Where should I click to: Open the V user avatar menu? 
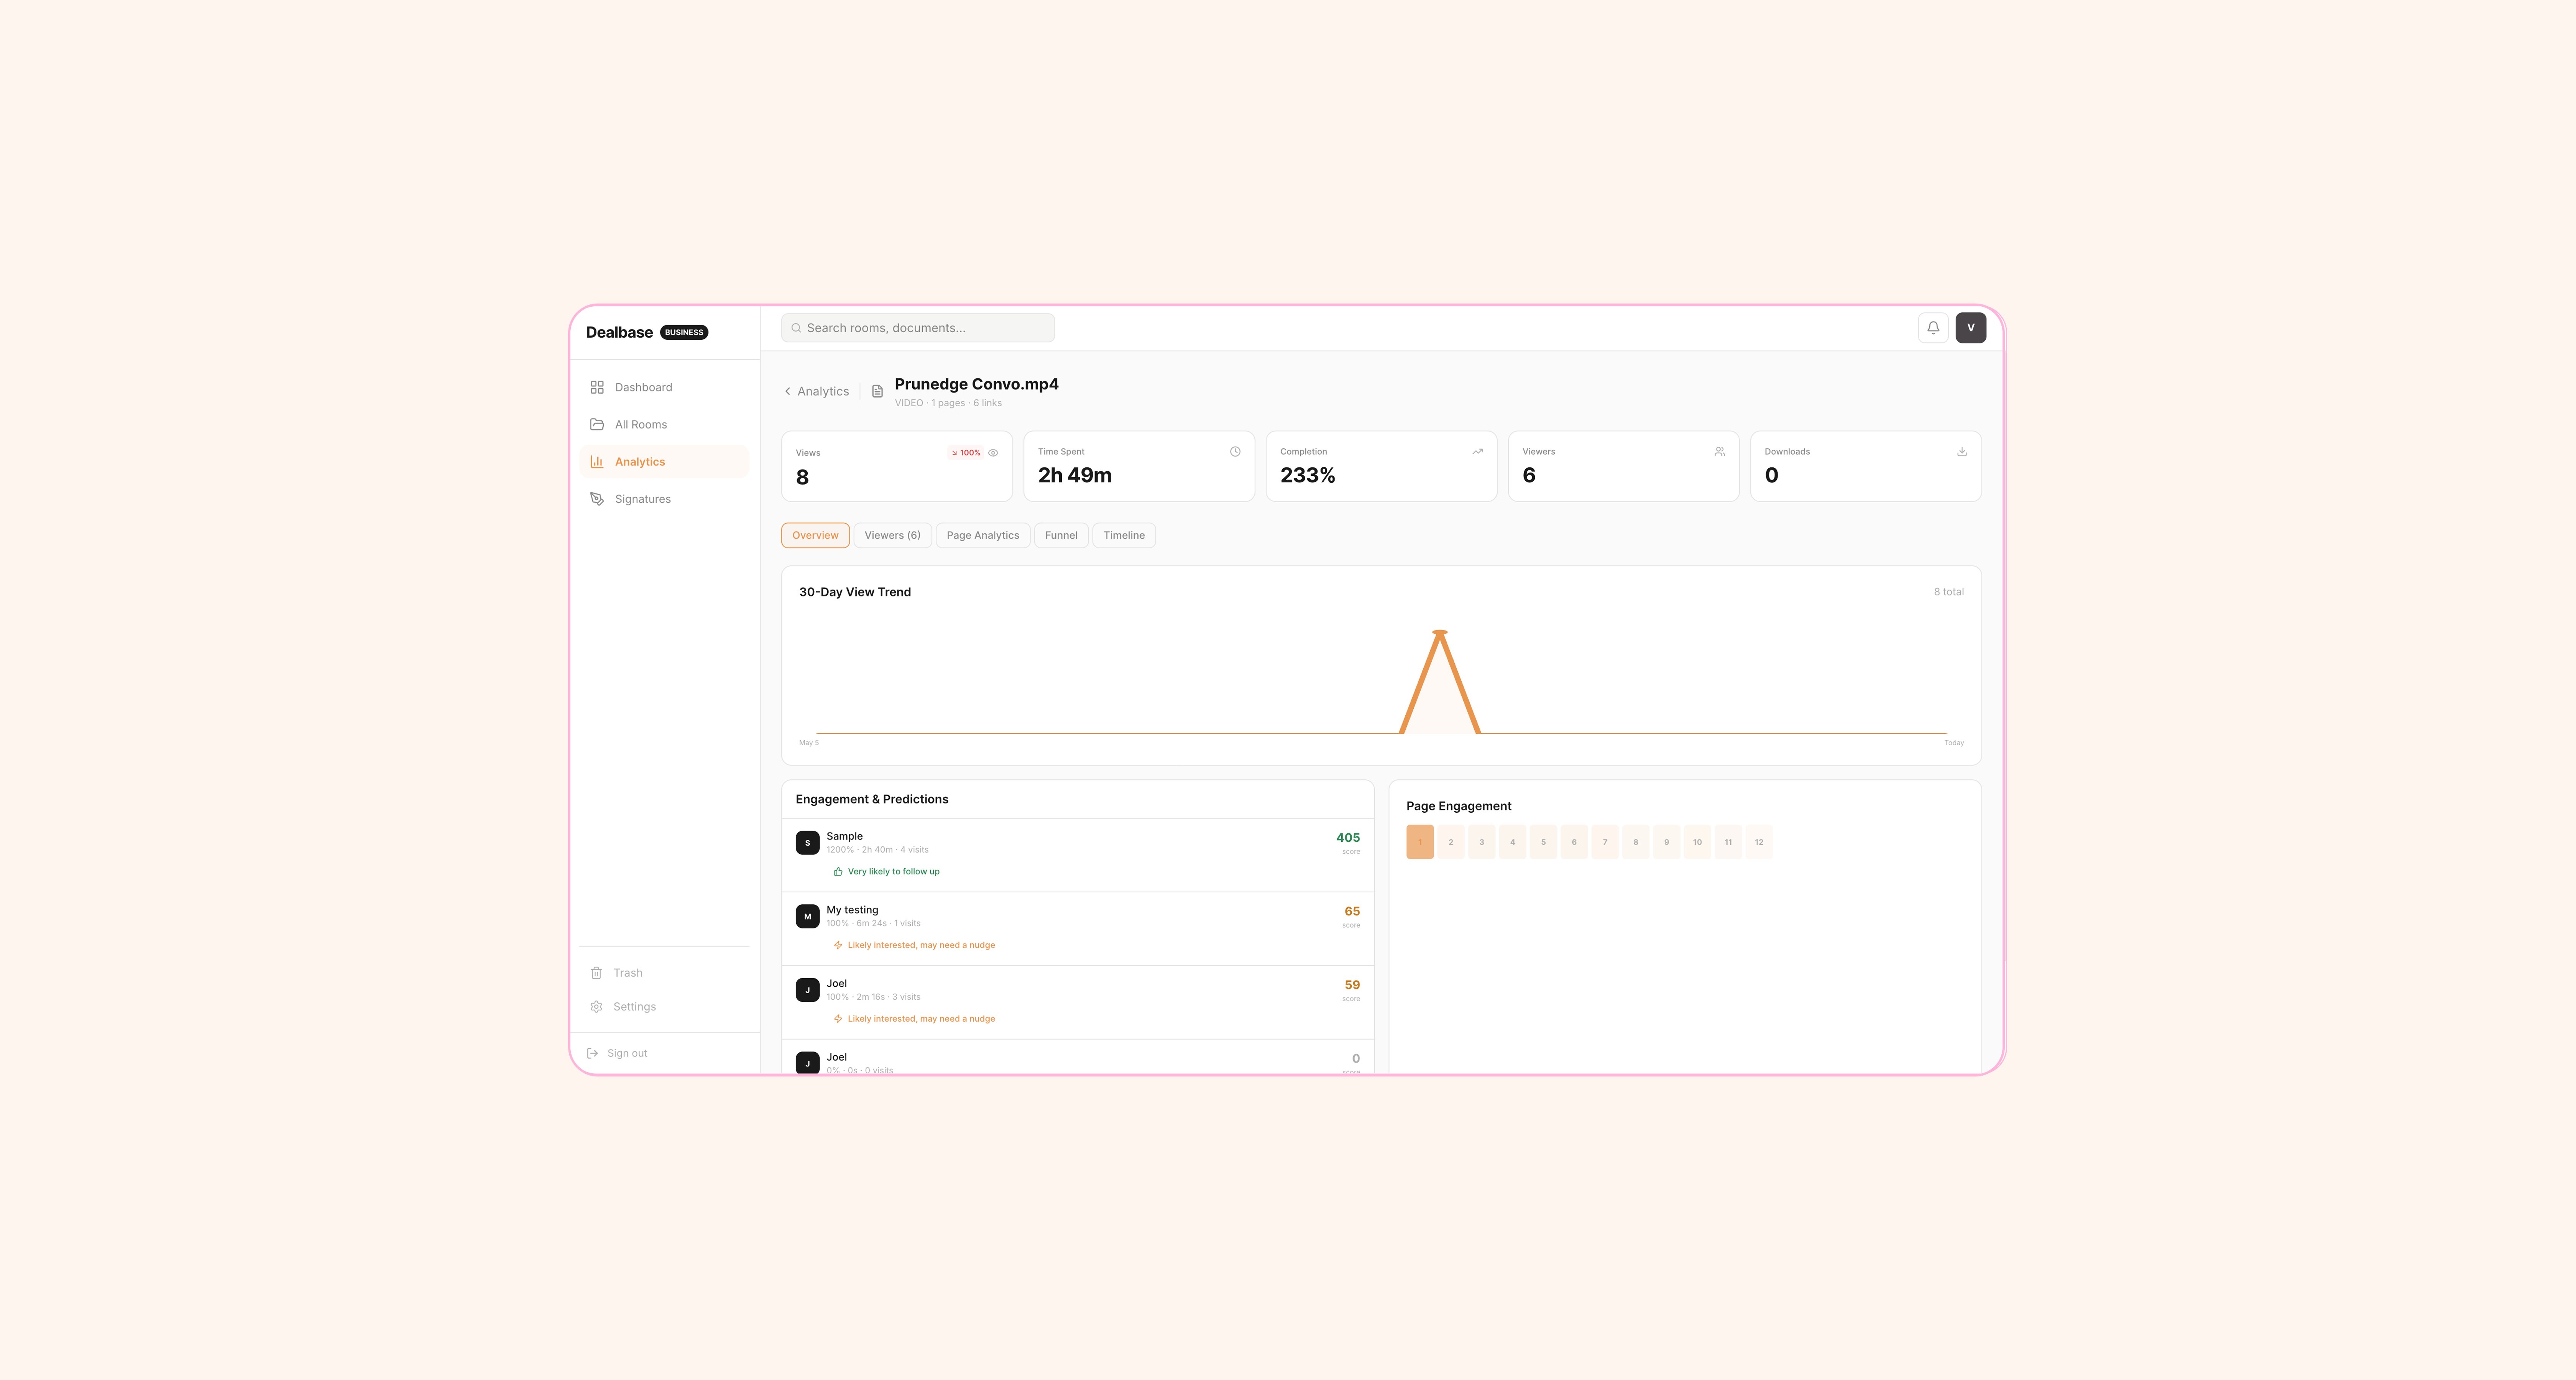1971,328
